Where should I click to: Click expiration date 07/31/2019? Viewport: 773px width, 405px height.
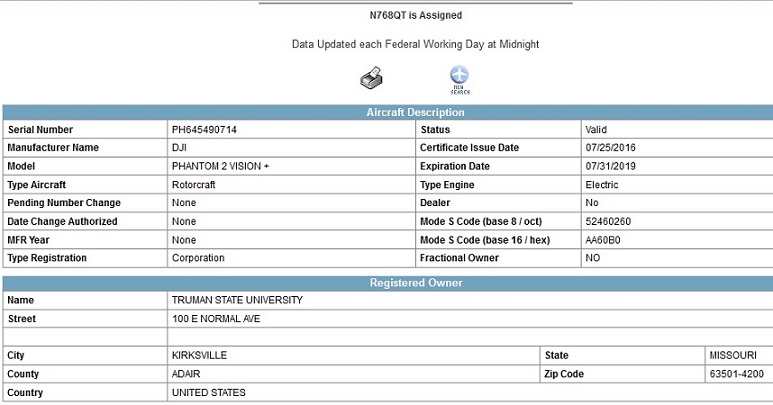pos(610,166)
